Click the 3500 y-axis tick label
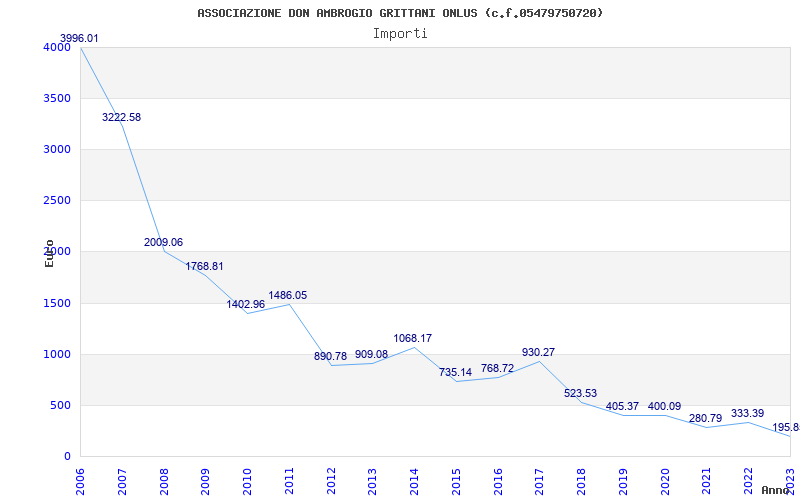This screenshot has height=500, width=800. tap(56, 98)
